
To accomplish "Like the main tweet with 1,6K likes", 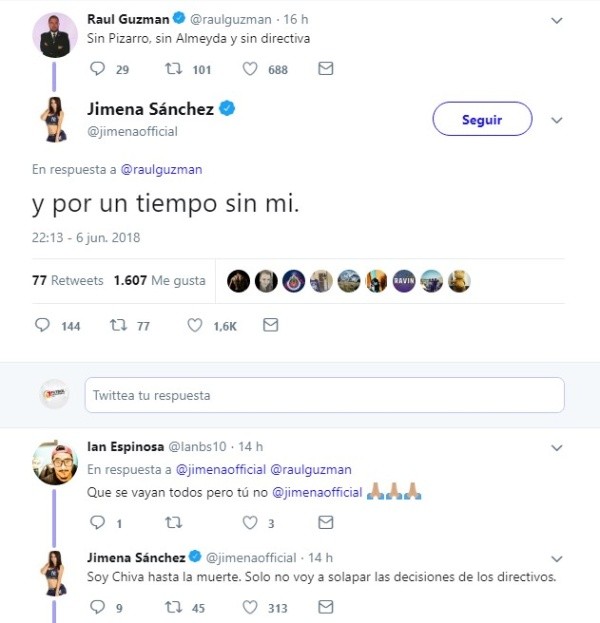I will pyautogui.click(x=194, y=326).
